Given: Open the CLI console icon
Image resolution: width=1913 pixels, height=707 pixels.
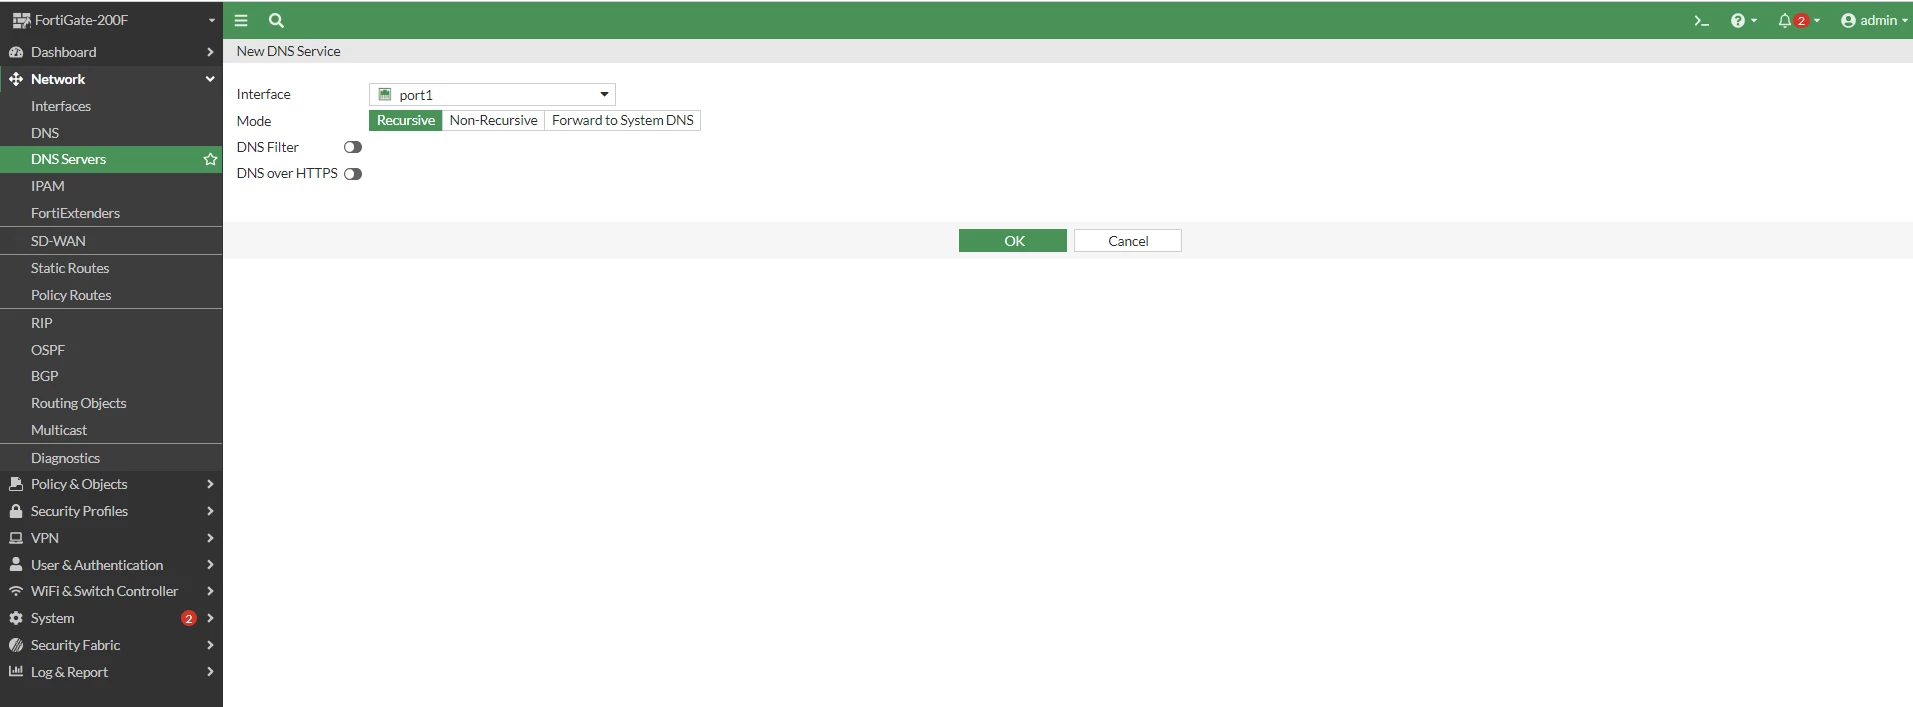Looking at the screenshot, I should coord(1701,20).
